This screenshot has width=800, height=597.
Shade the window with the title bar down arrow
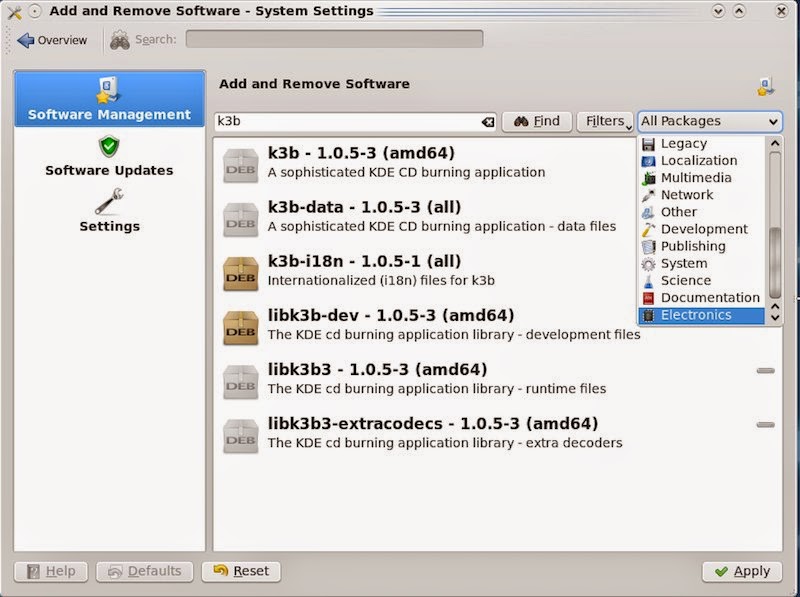718,11
